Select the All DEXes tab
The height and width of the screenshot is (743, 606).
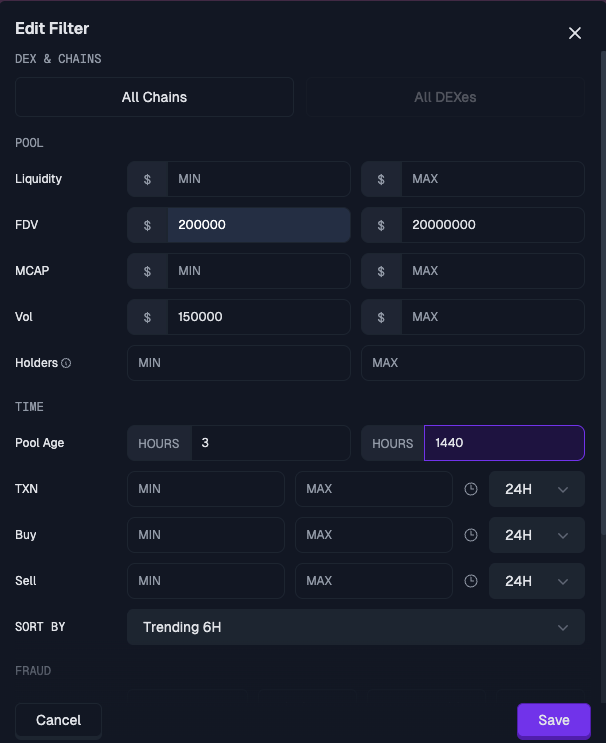point(445,97)
